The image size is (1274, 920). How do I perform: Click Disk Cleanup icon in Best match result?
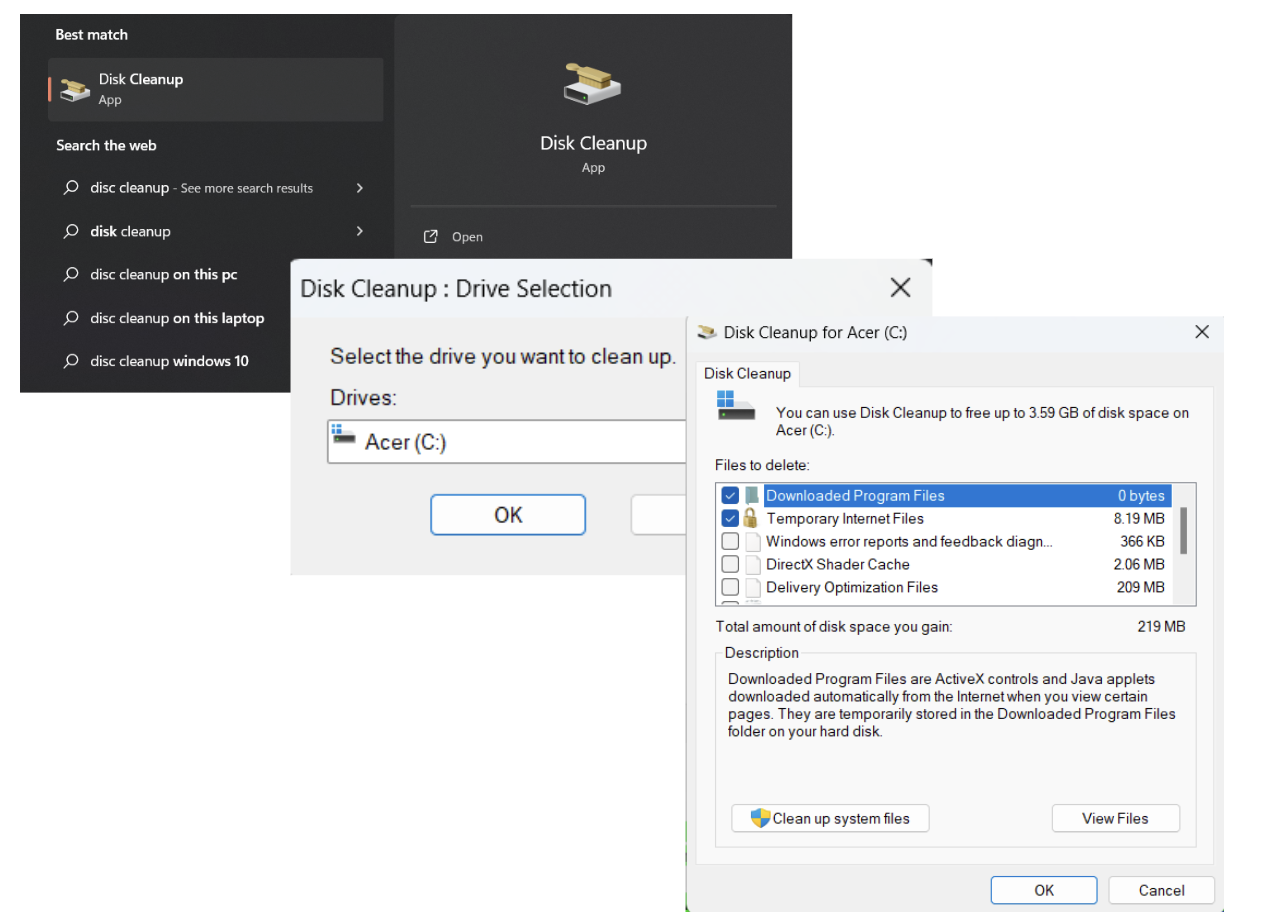74,90
